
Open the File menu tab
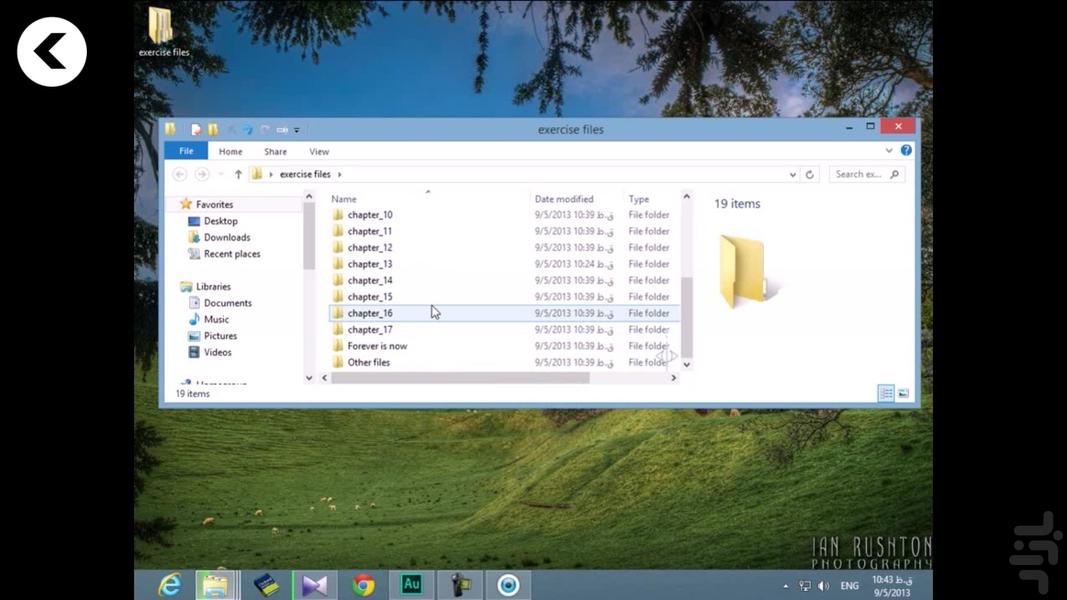[186, 151]
